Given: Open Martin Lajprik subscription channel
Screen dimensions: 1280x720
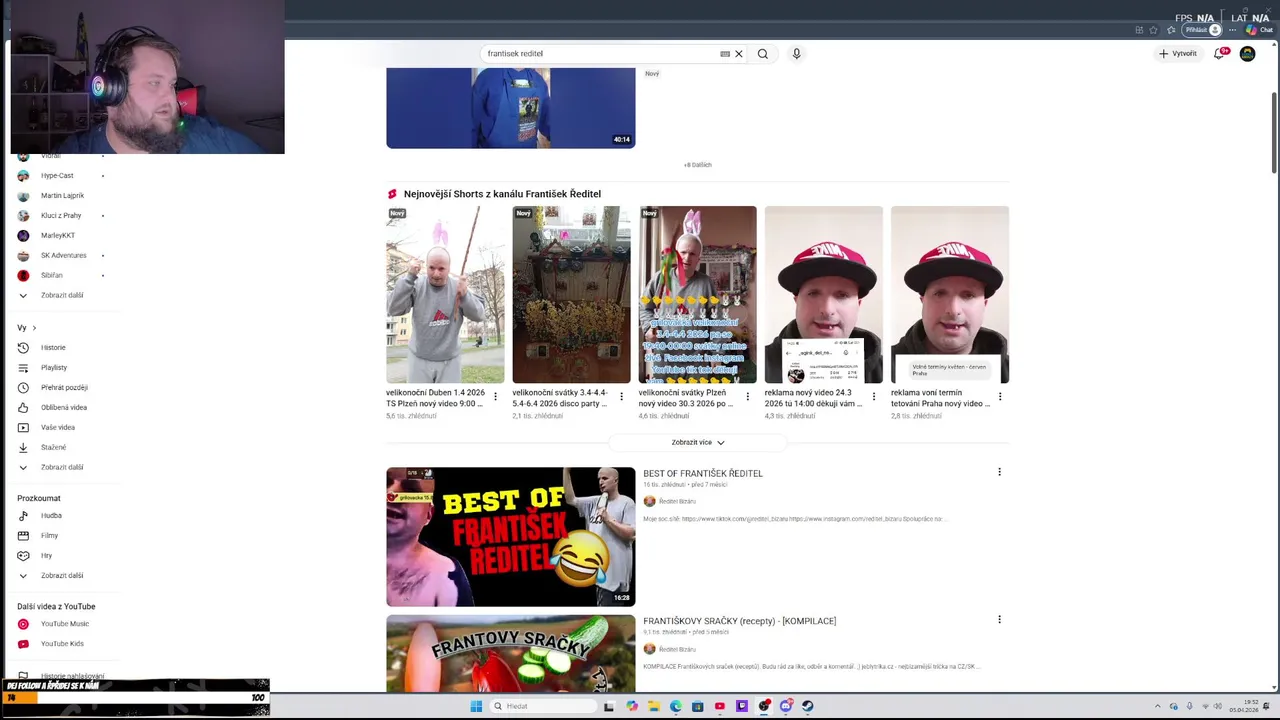Looking at the screenshot, I should tap(62, 196).
